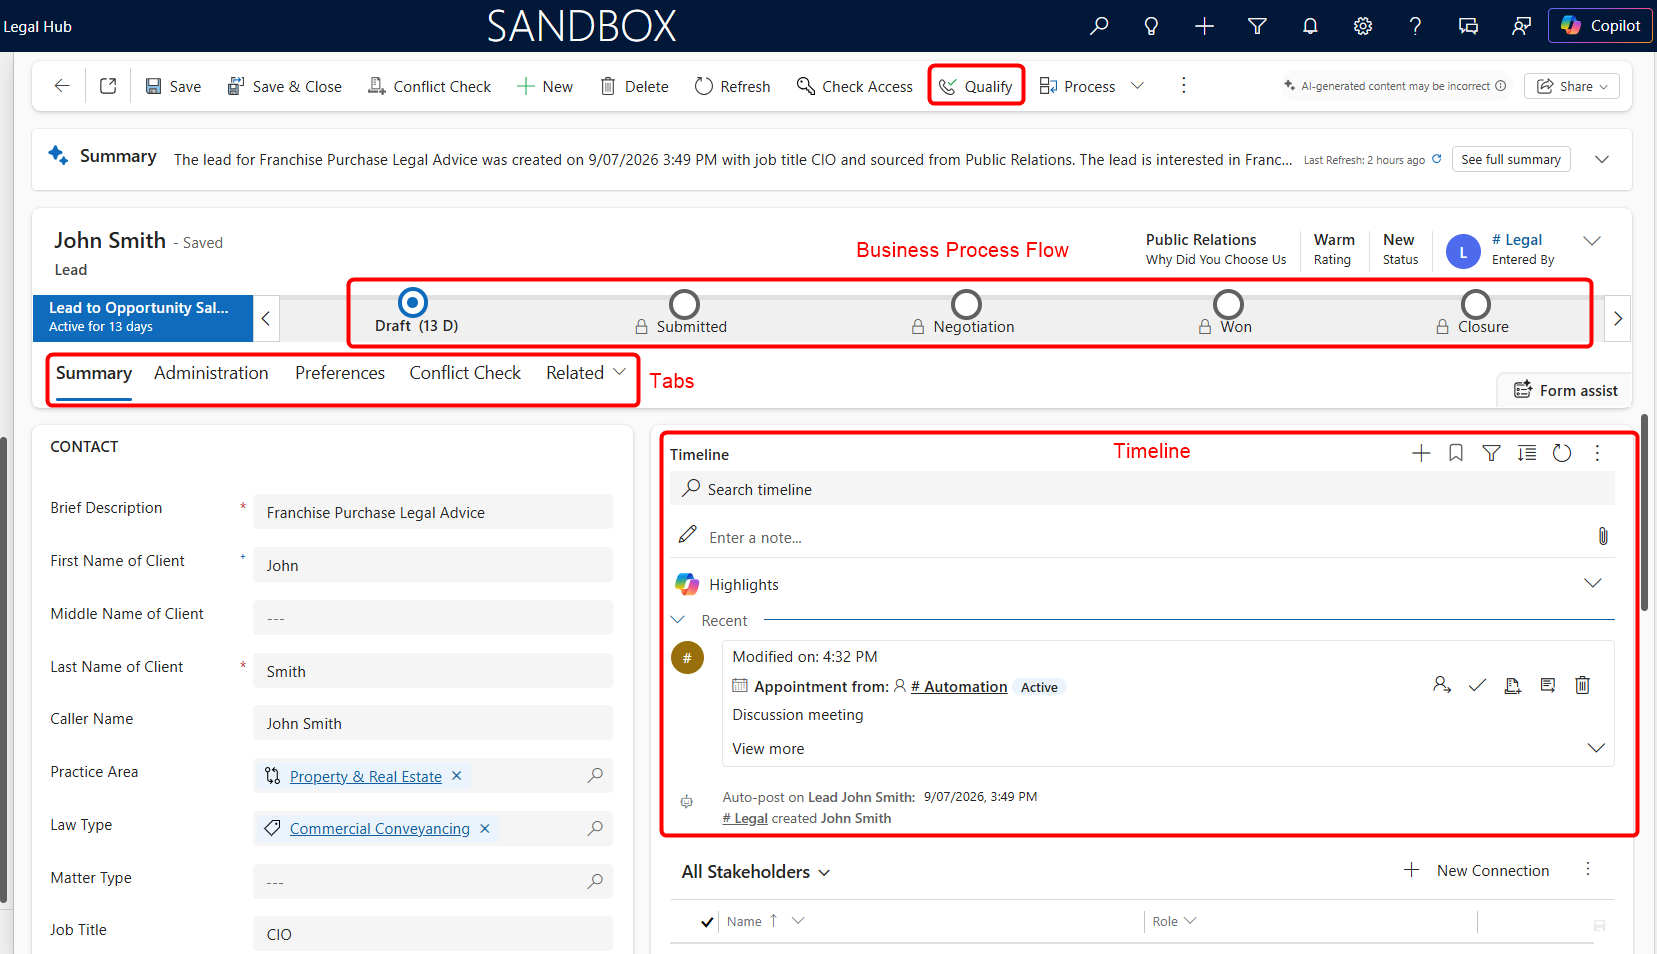The height and width of the screenshot is (954, 1657).
Task: Click New Connection
Action: [1476, 871]
